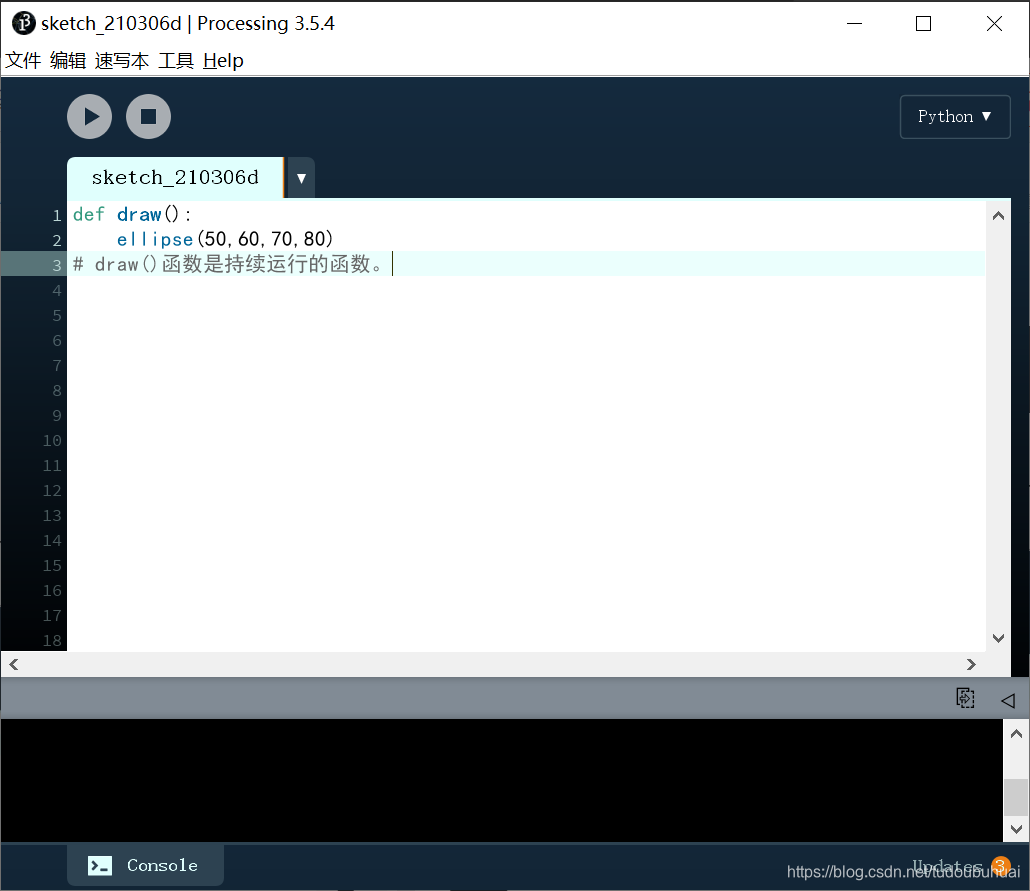The width and height of the screenshot is (1030, 891).
Task: Click the horizontal scrollbar right arrow
Action: 971,664
